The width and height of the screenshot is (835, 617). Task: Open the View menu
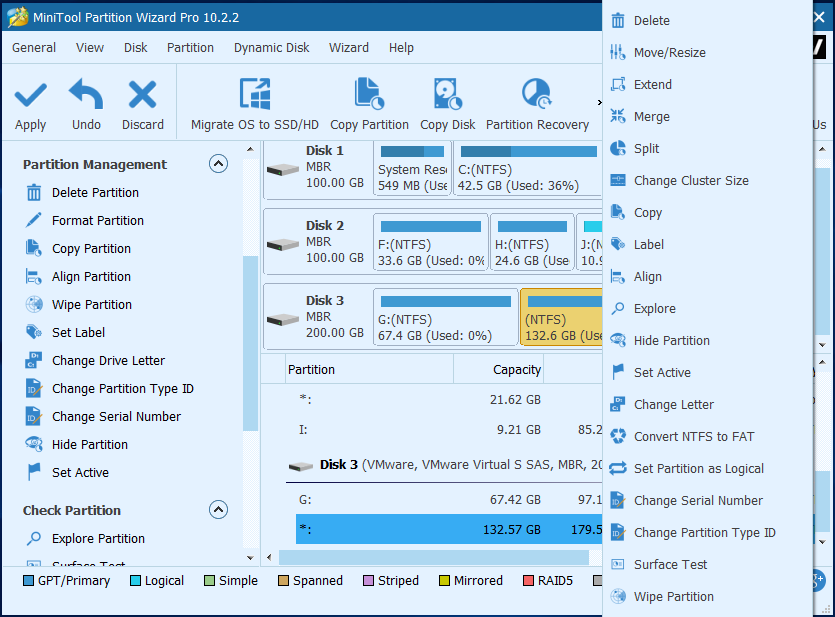click(x=89, y=47)
